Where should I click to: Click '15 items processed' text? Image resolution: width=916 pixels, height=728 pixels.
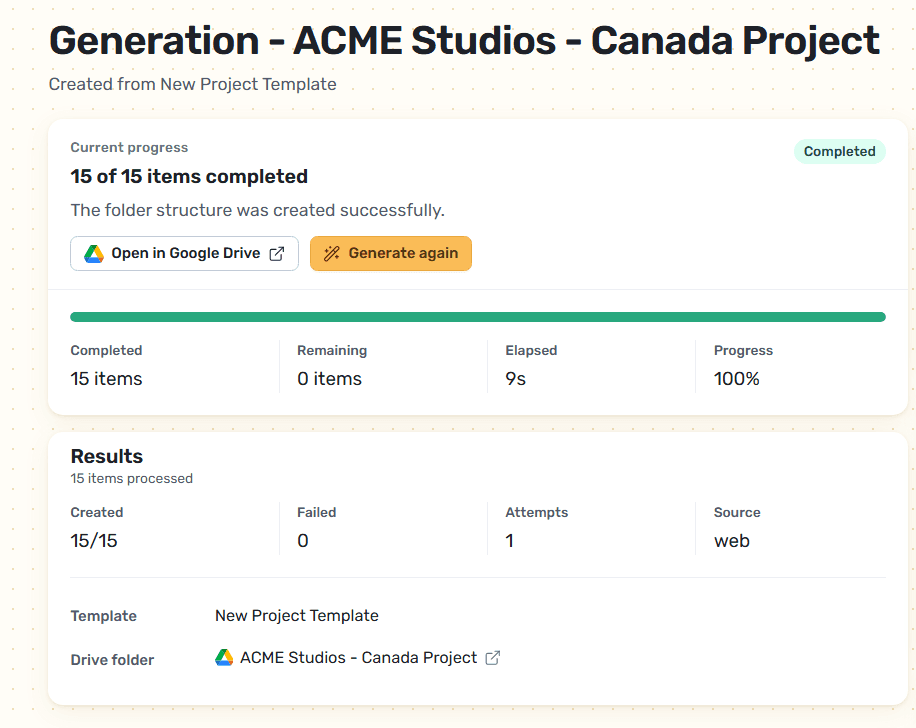click(131, 479)
